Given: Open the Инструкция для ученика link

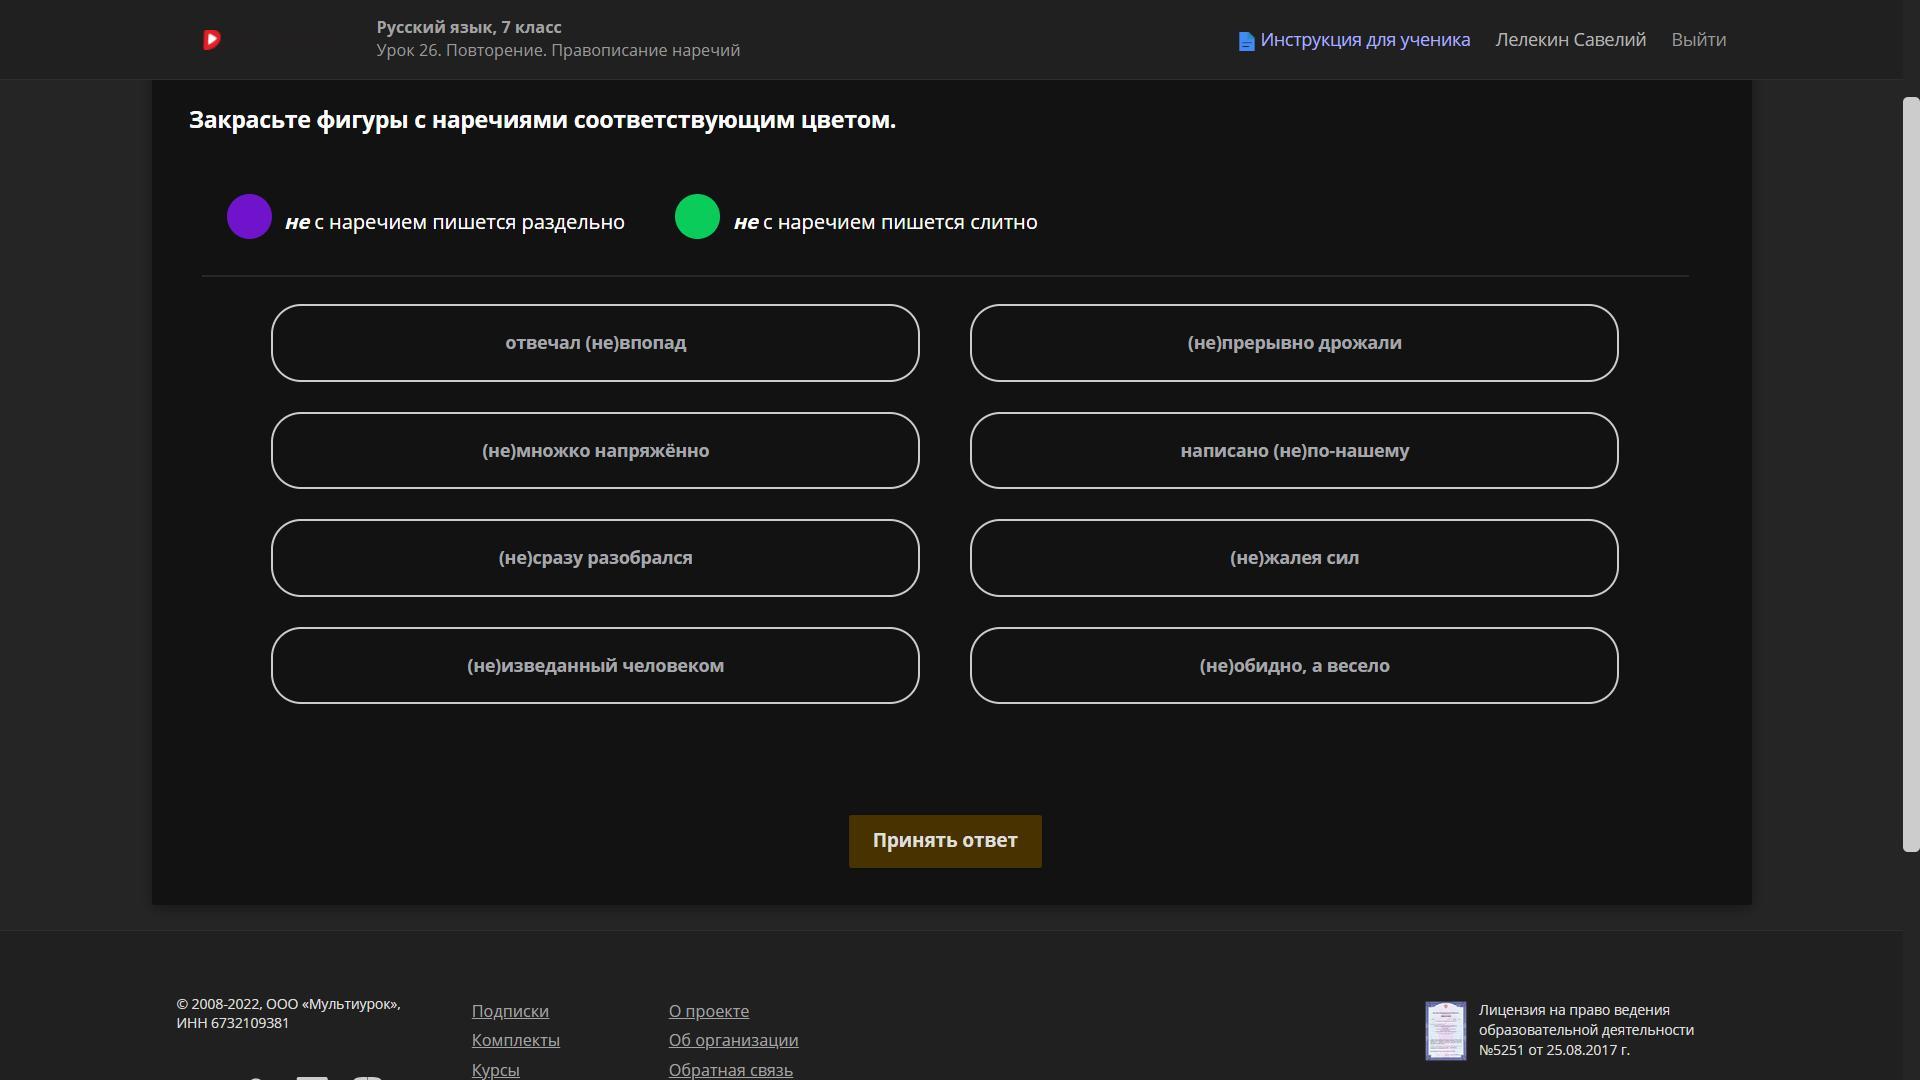Looking at the screenshot, I should pos(1365,40).
